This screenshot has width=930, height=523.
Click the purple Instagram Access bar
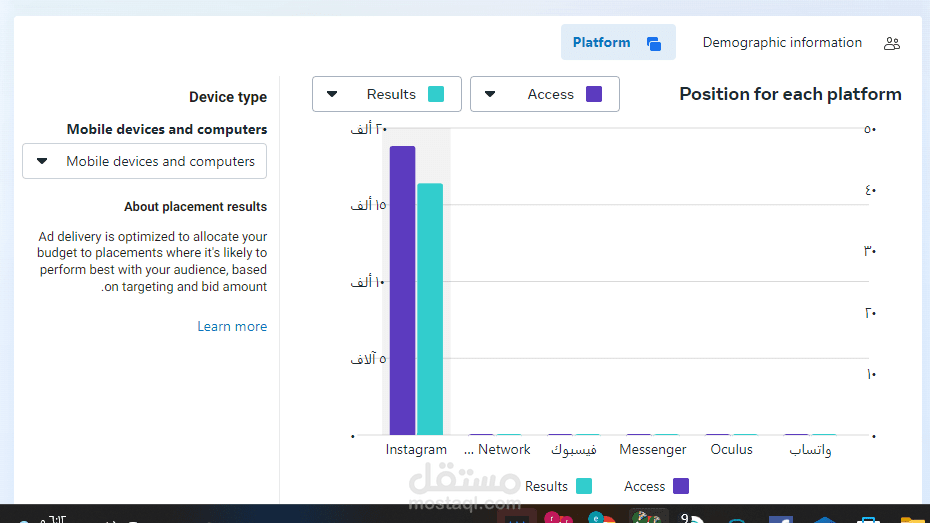pyautogui.click(x=402, y=291)
